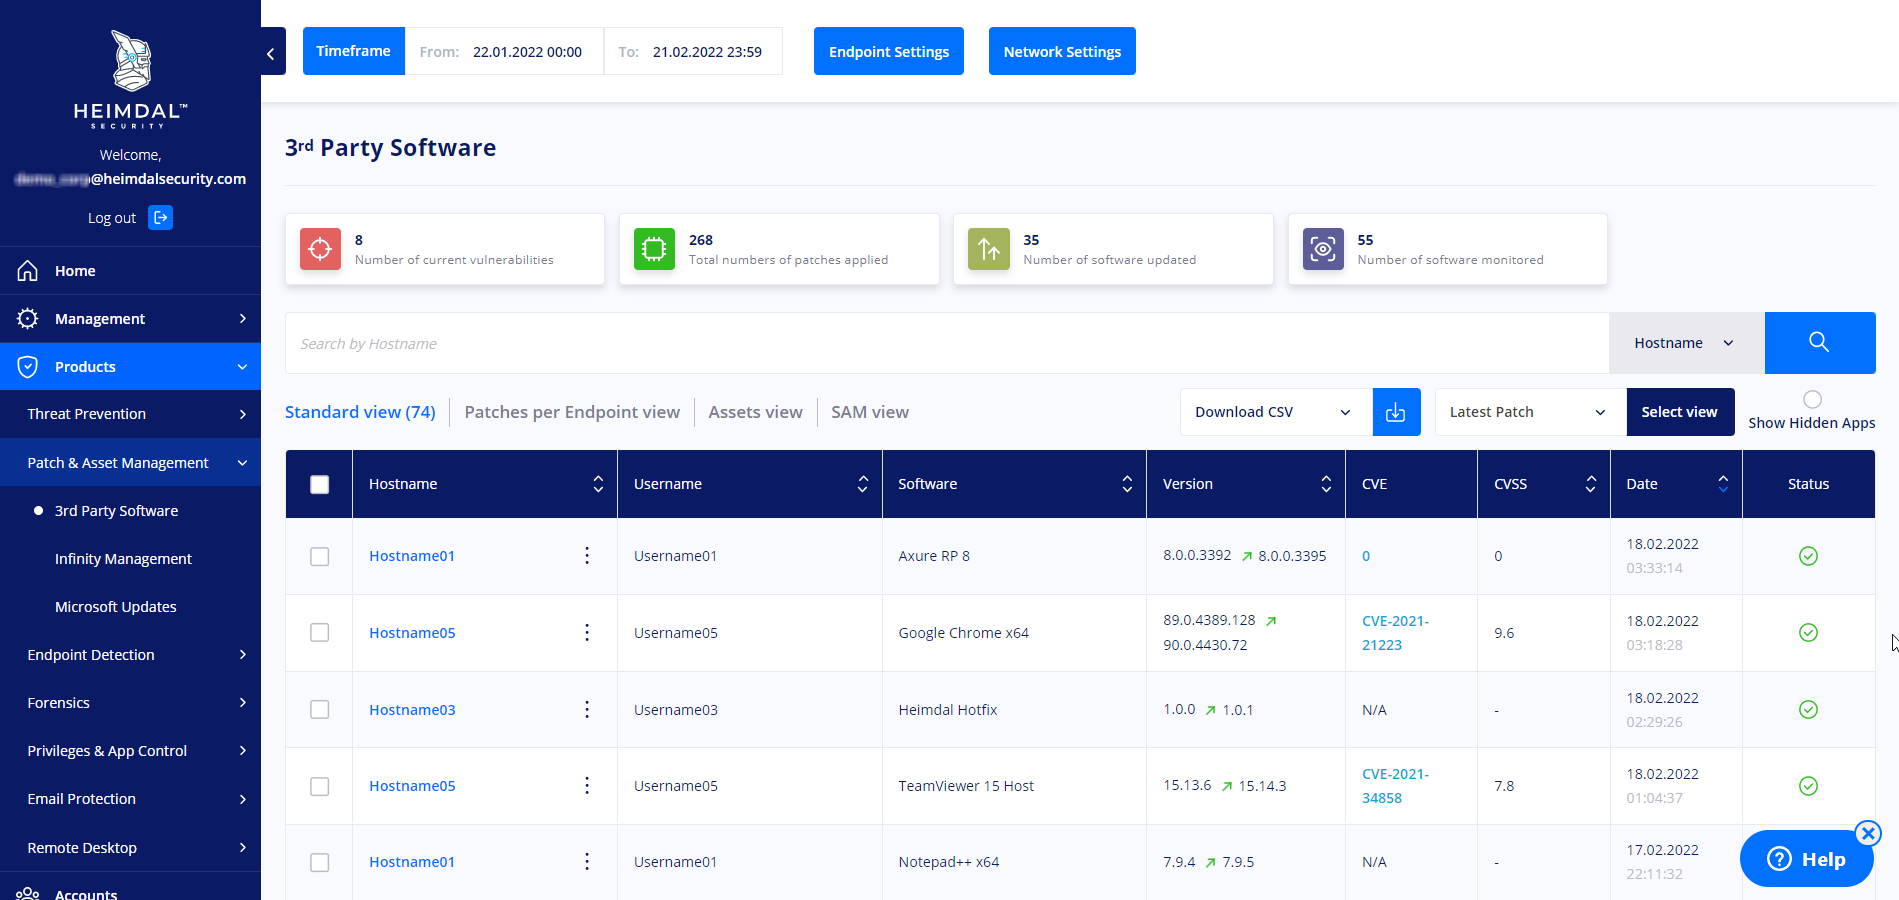This screenshot has height=900, width=1899.
Task: Click the red vulnerabilities icon
Action: click(x=320, y=249)
